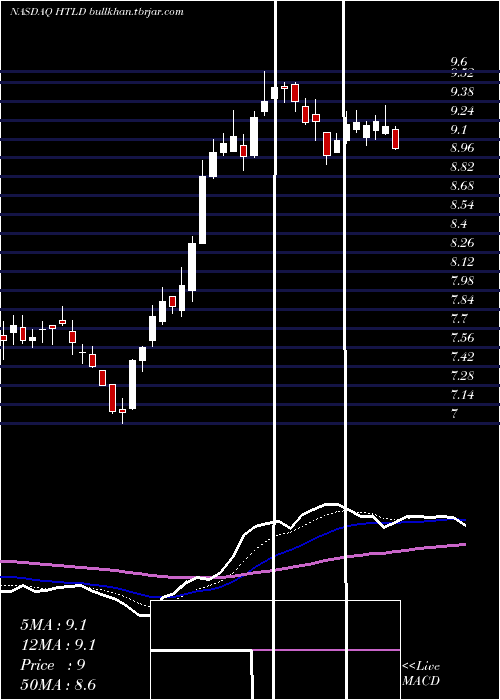Select the 7 price axis label

click(x=454, y=413)
